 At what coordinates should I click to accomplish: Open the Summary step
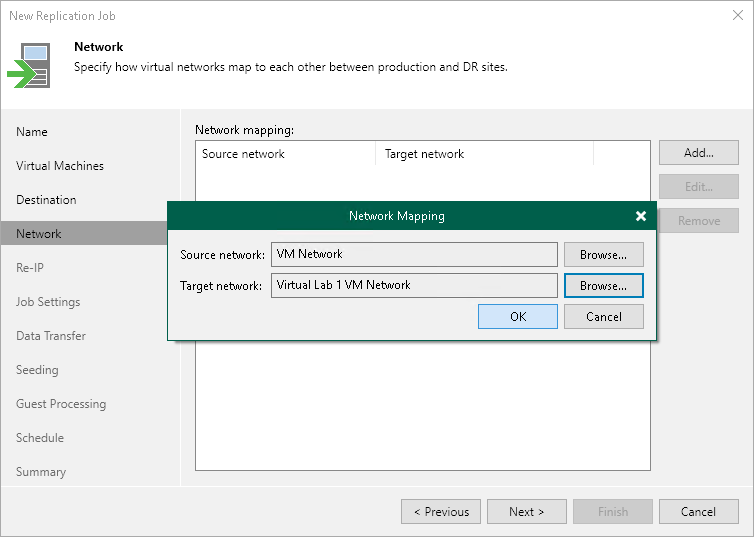[x=41, y=472]
